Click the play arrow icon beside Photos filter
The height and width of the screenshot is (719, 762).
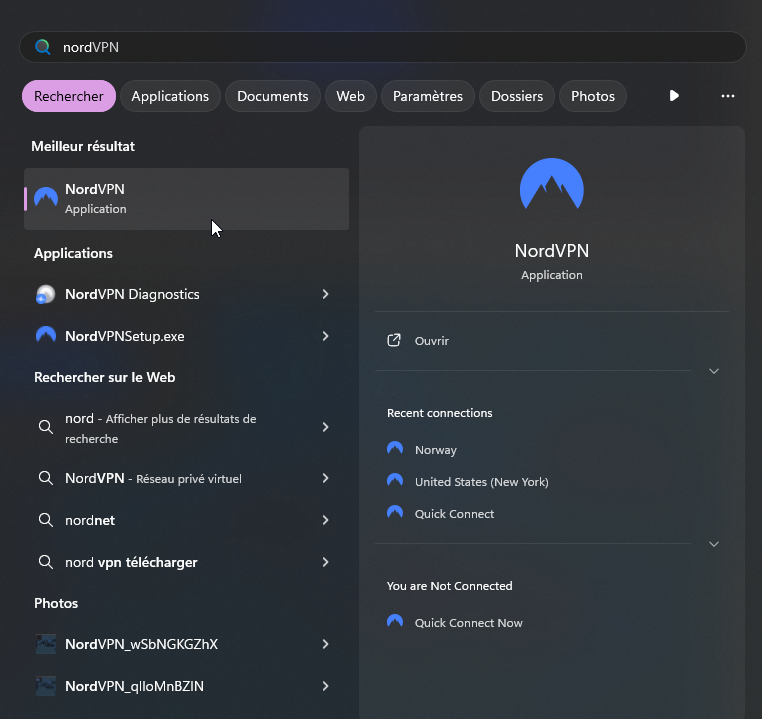674,96
